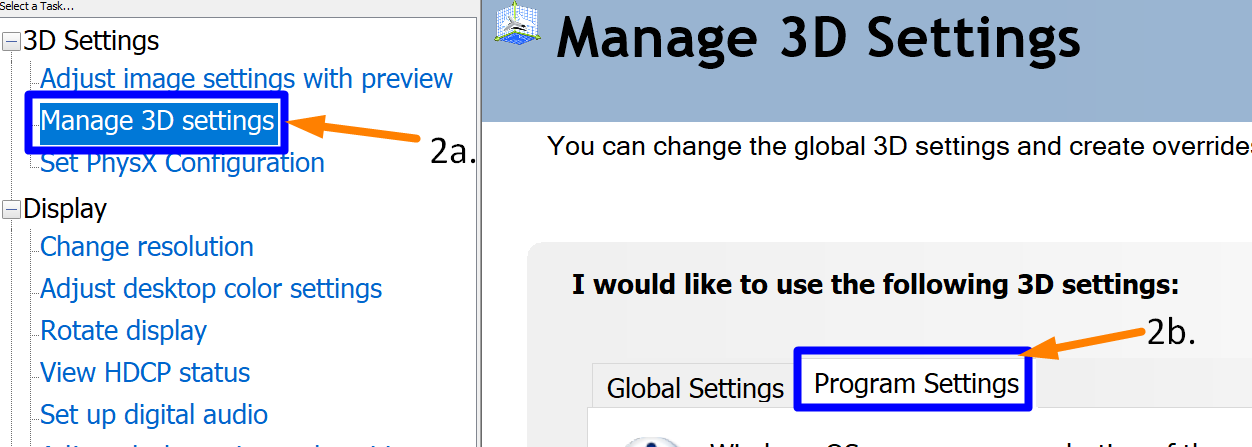Click the 3D Settings category label

[91, 41]
